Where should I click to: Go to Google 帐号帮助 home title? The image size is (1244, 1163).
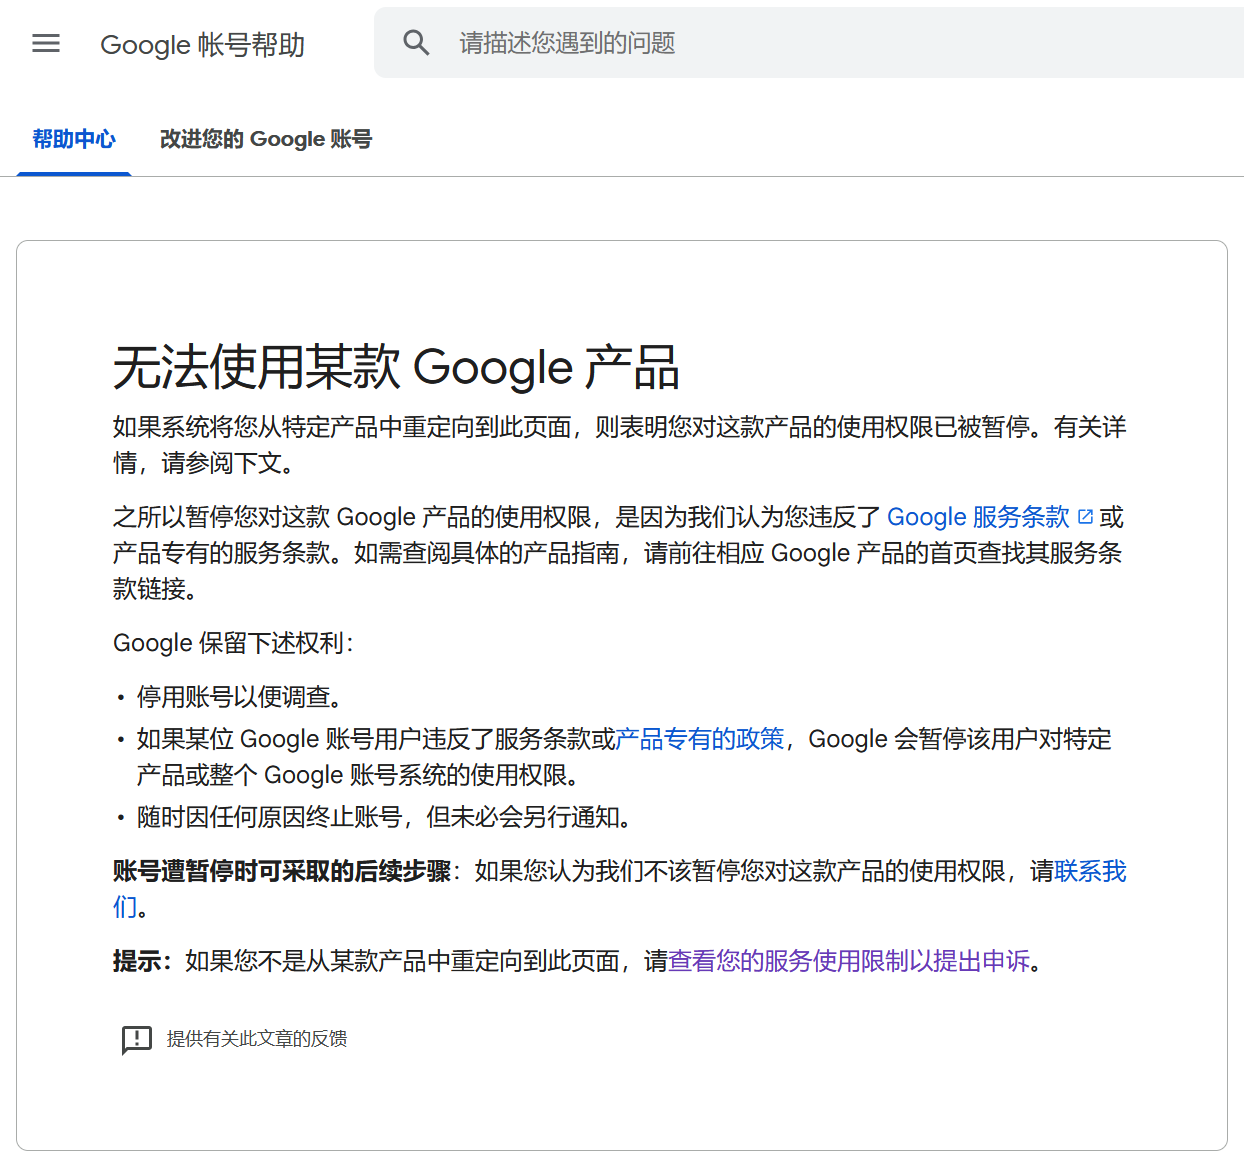[202, 45]
